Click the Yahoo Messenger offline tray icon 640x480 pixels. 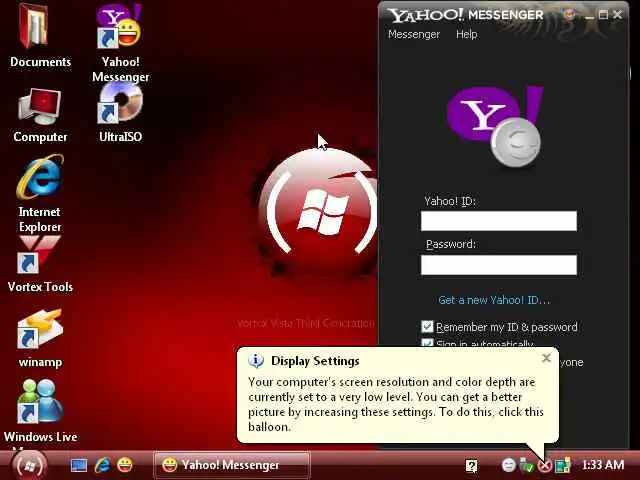coord(509,465)
